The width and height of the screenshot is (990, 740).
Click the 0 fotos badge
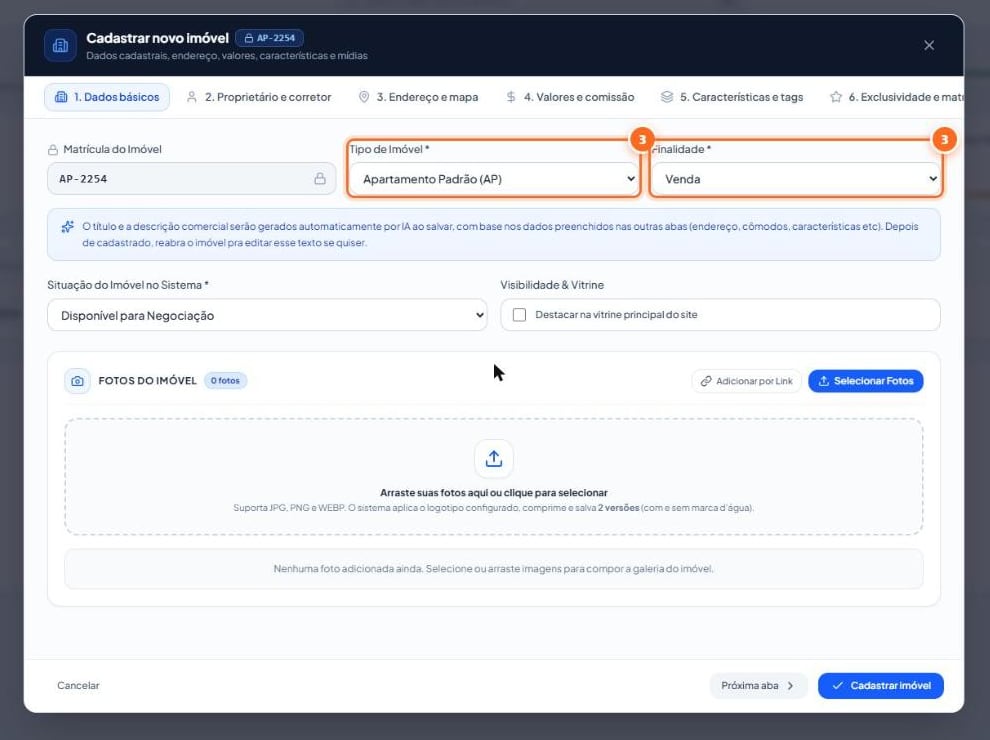(225, 381)
